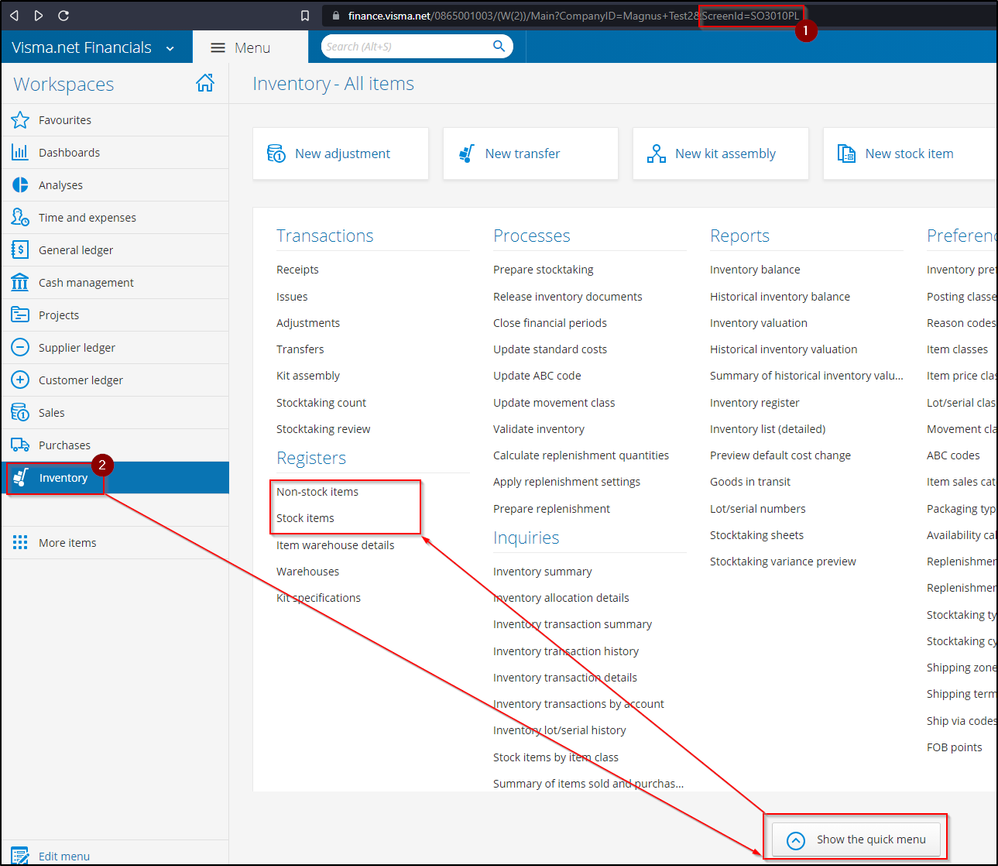Open Item warehouse details link
Viewport: 998px width, 866px height.
click(335, 545)
